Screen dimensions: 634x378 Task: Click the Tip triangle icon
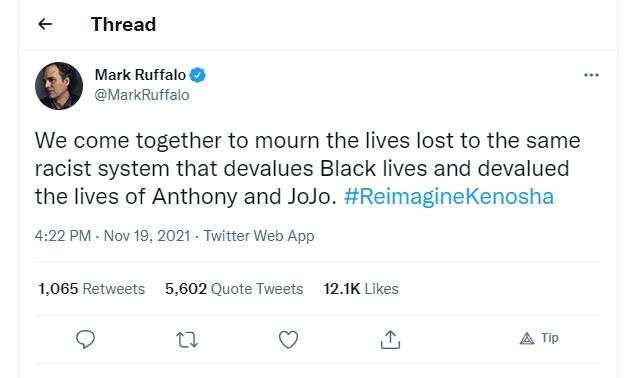527,338
